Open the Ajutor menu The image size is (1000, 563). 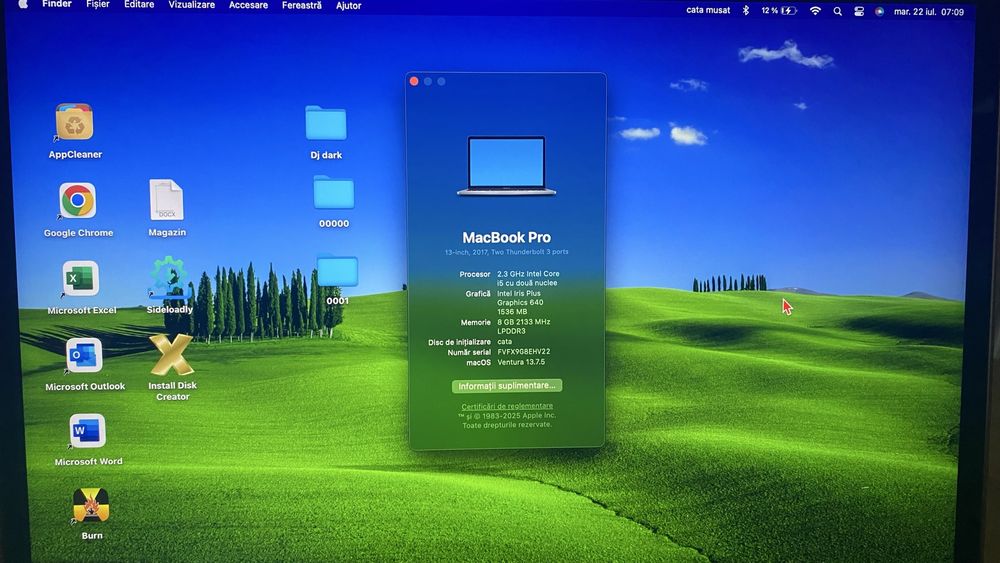coord(348,6)
